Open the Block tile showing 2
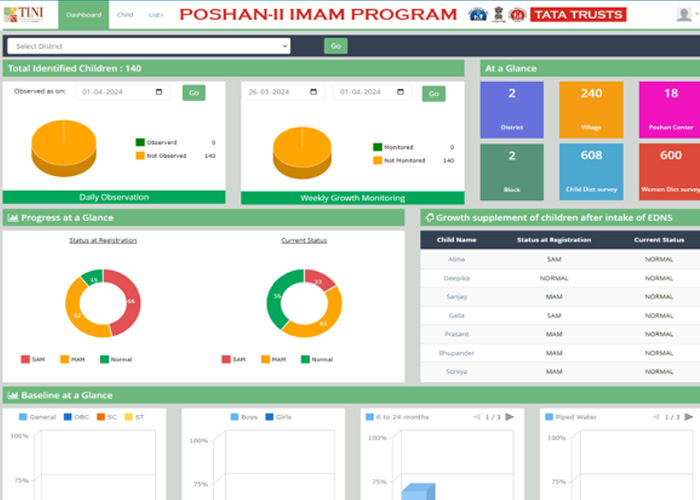The height and width of the screenshot is (500, 700). click(512, 172)
